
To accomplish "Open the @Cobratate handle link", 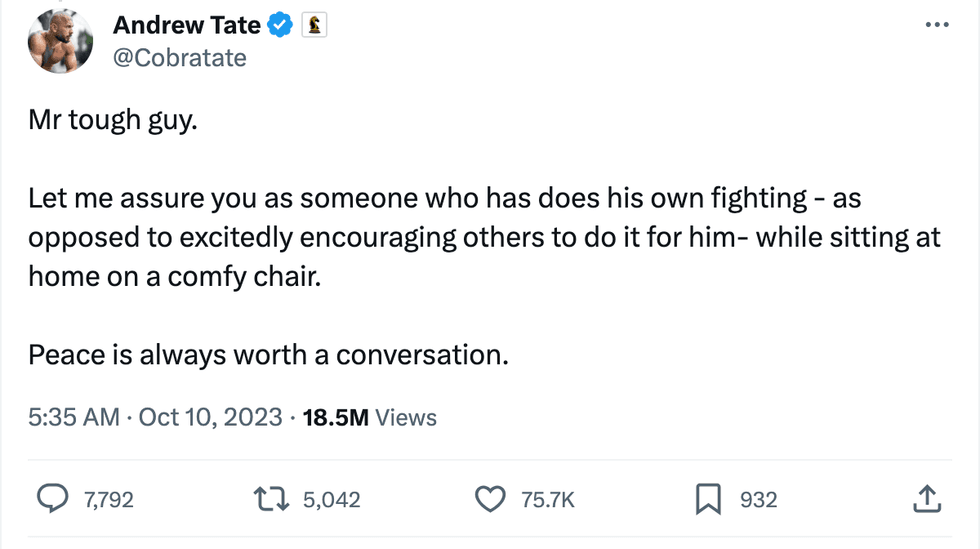I will tap(179, 58).
